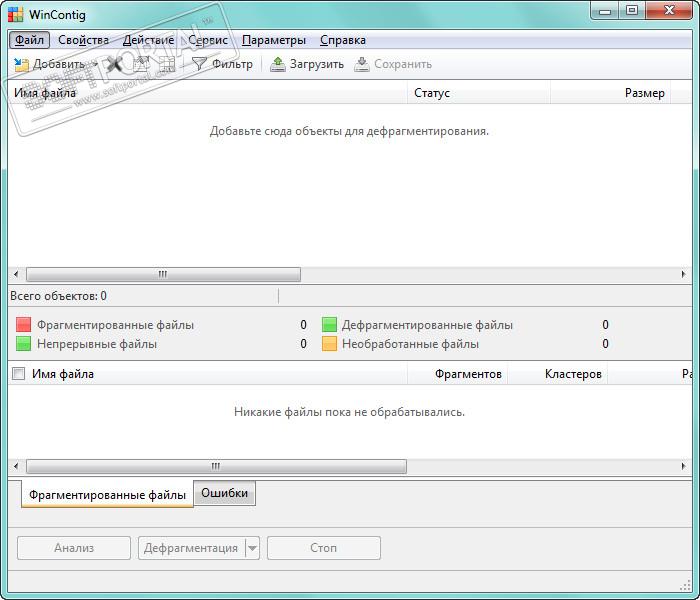Viewport: 700px width, 600px height.
Task: Click the upper list horizontal scrollbar thumb
Action: coord(163,274)
